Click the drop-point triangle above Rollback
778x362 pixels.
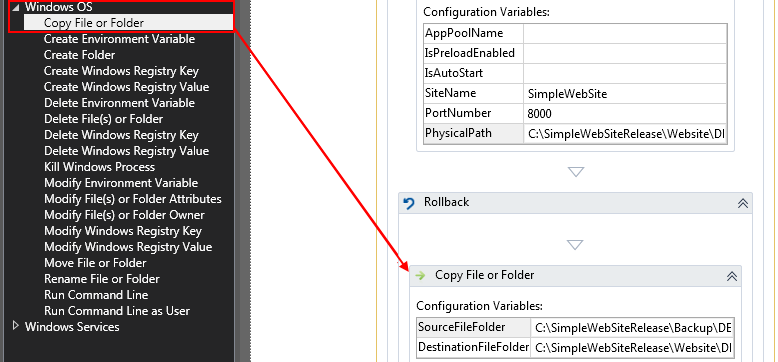pos(576,172)
